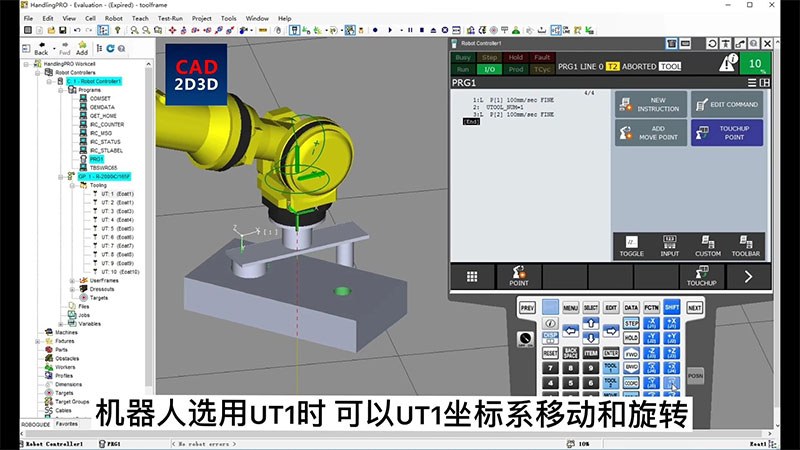Click the teach pendant ON/OFF switch knob

525,339
